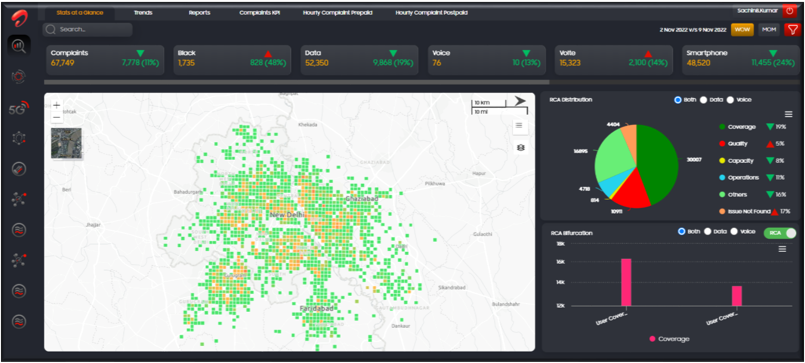The width and height of the screenshot is (805, 363).
Task: Click the green triangle beside Coverage 19%
Action: coord(770,127)
